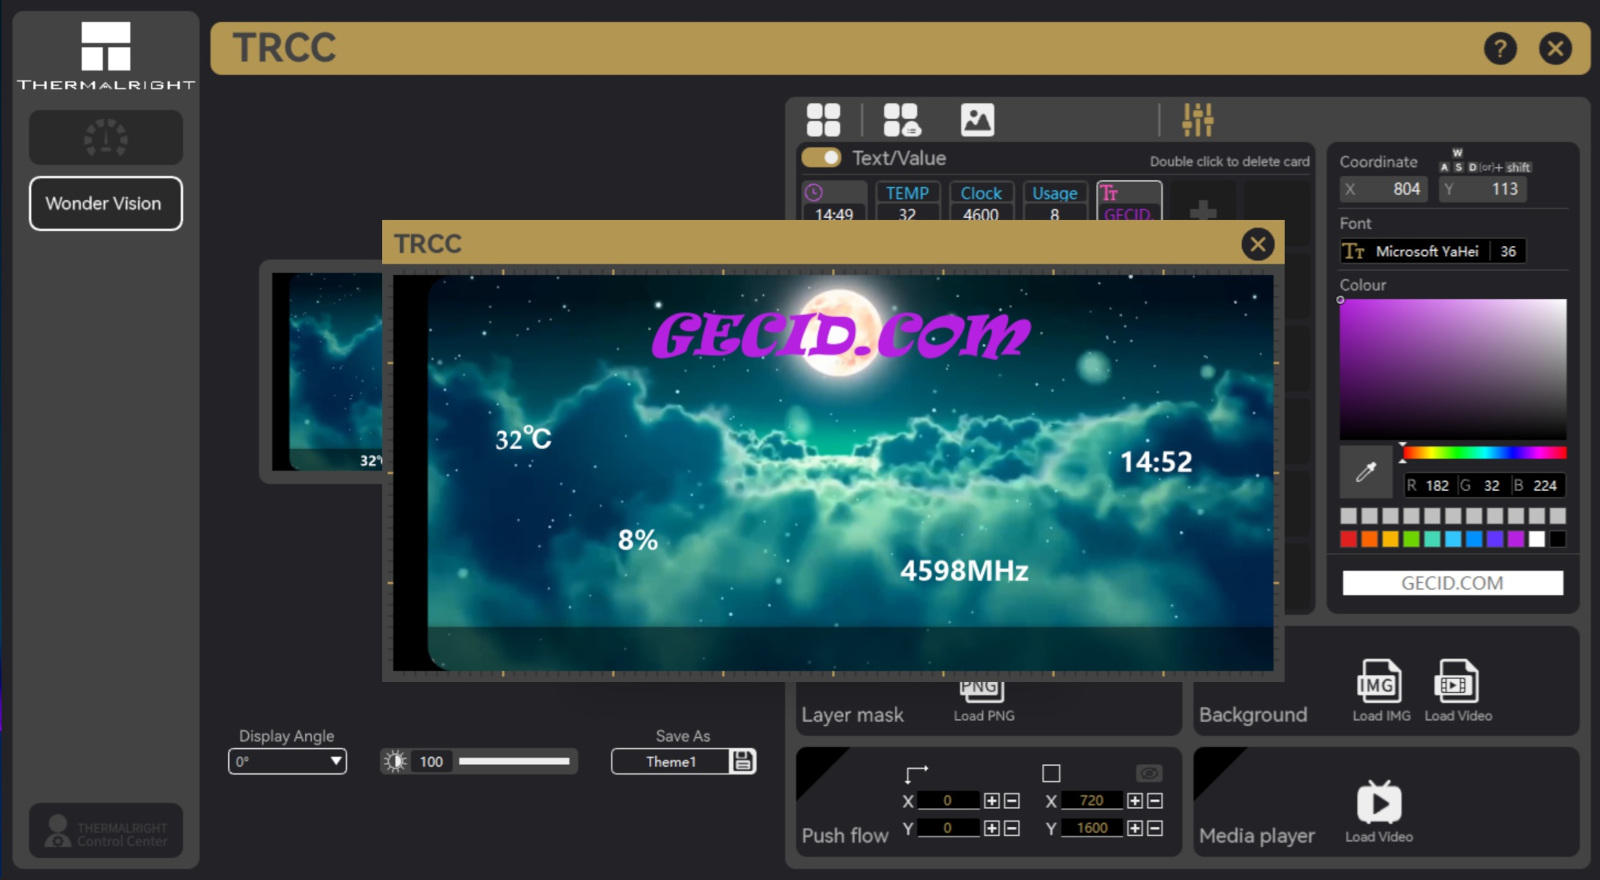The width and height of the screenshot is (1600, 880).
Task: Click the Wonder Vision button
Action: tap(105, 204)
